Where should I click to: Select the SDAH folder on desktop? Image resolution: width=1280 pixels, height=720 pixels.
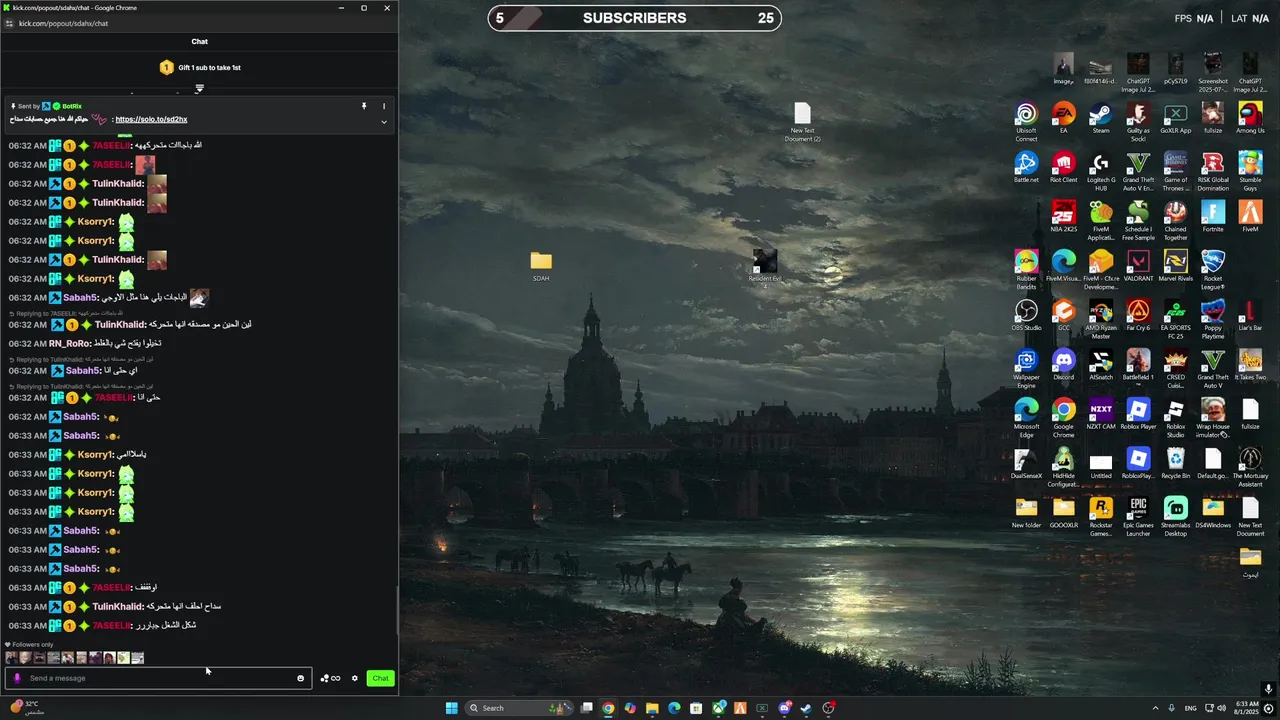(541, 266)
